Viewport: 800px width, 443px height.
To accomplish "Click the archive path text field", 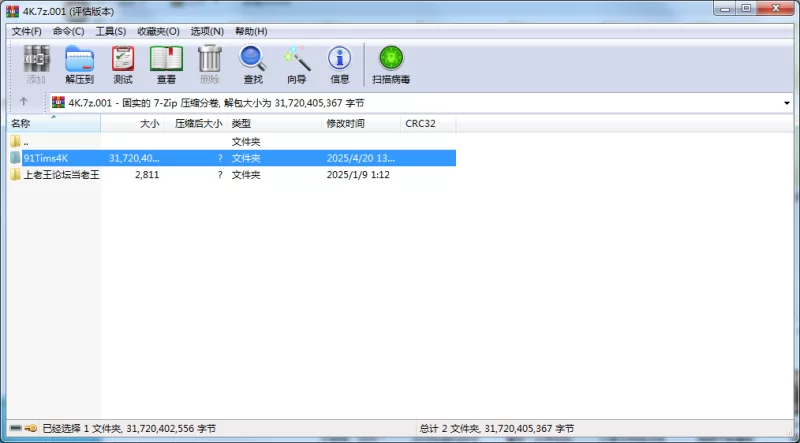I will click(x=421, y=103).
